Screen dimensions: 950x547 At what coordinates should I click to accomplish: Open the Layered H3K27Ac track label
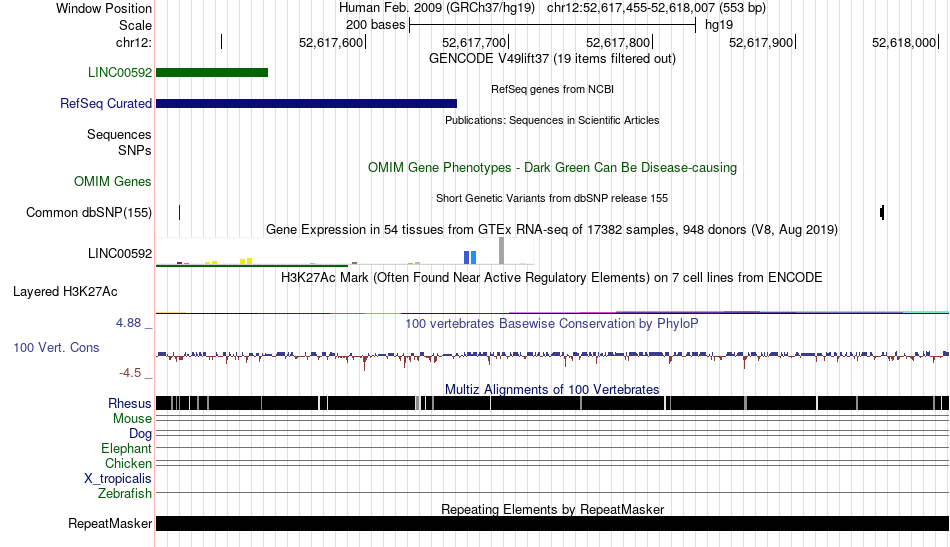[65, 292]
